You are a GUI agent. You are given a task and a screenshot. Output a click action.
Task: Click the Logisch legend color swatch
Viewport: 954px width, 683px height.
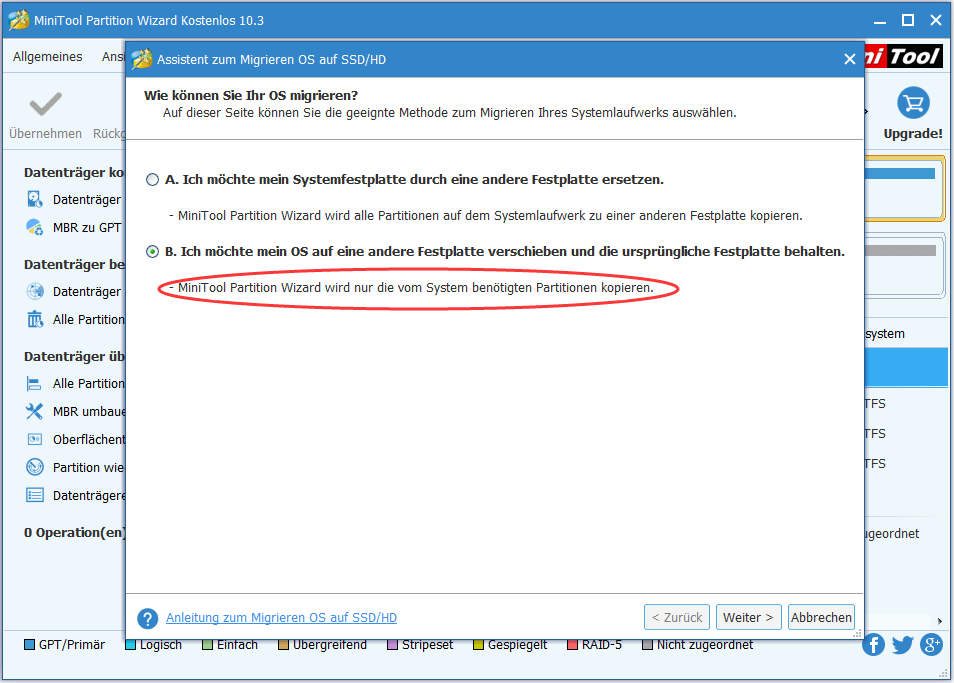coord(130,645)
